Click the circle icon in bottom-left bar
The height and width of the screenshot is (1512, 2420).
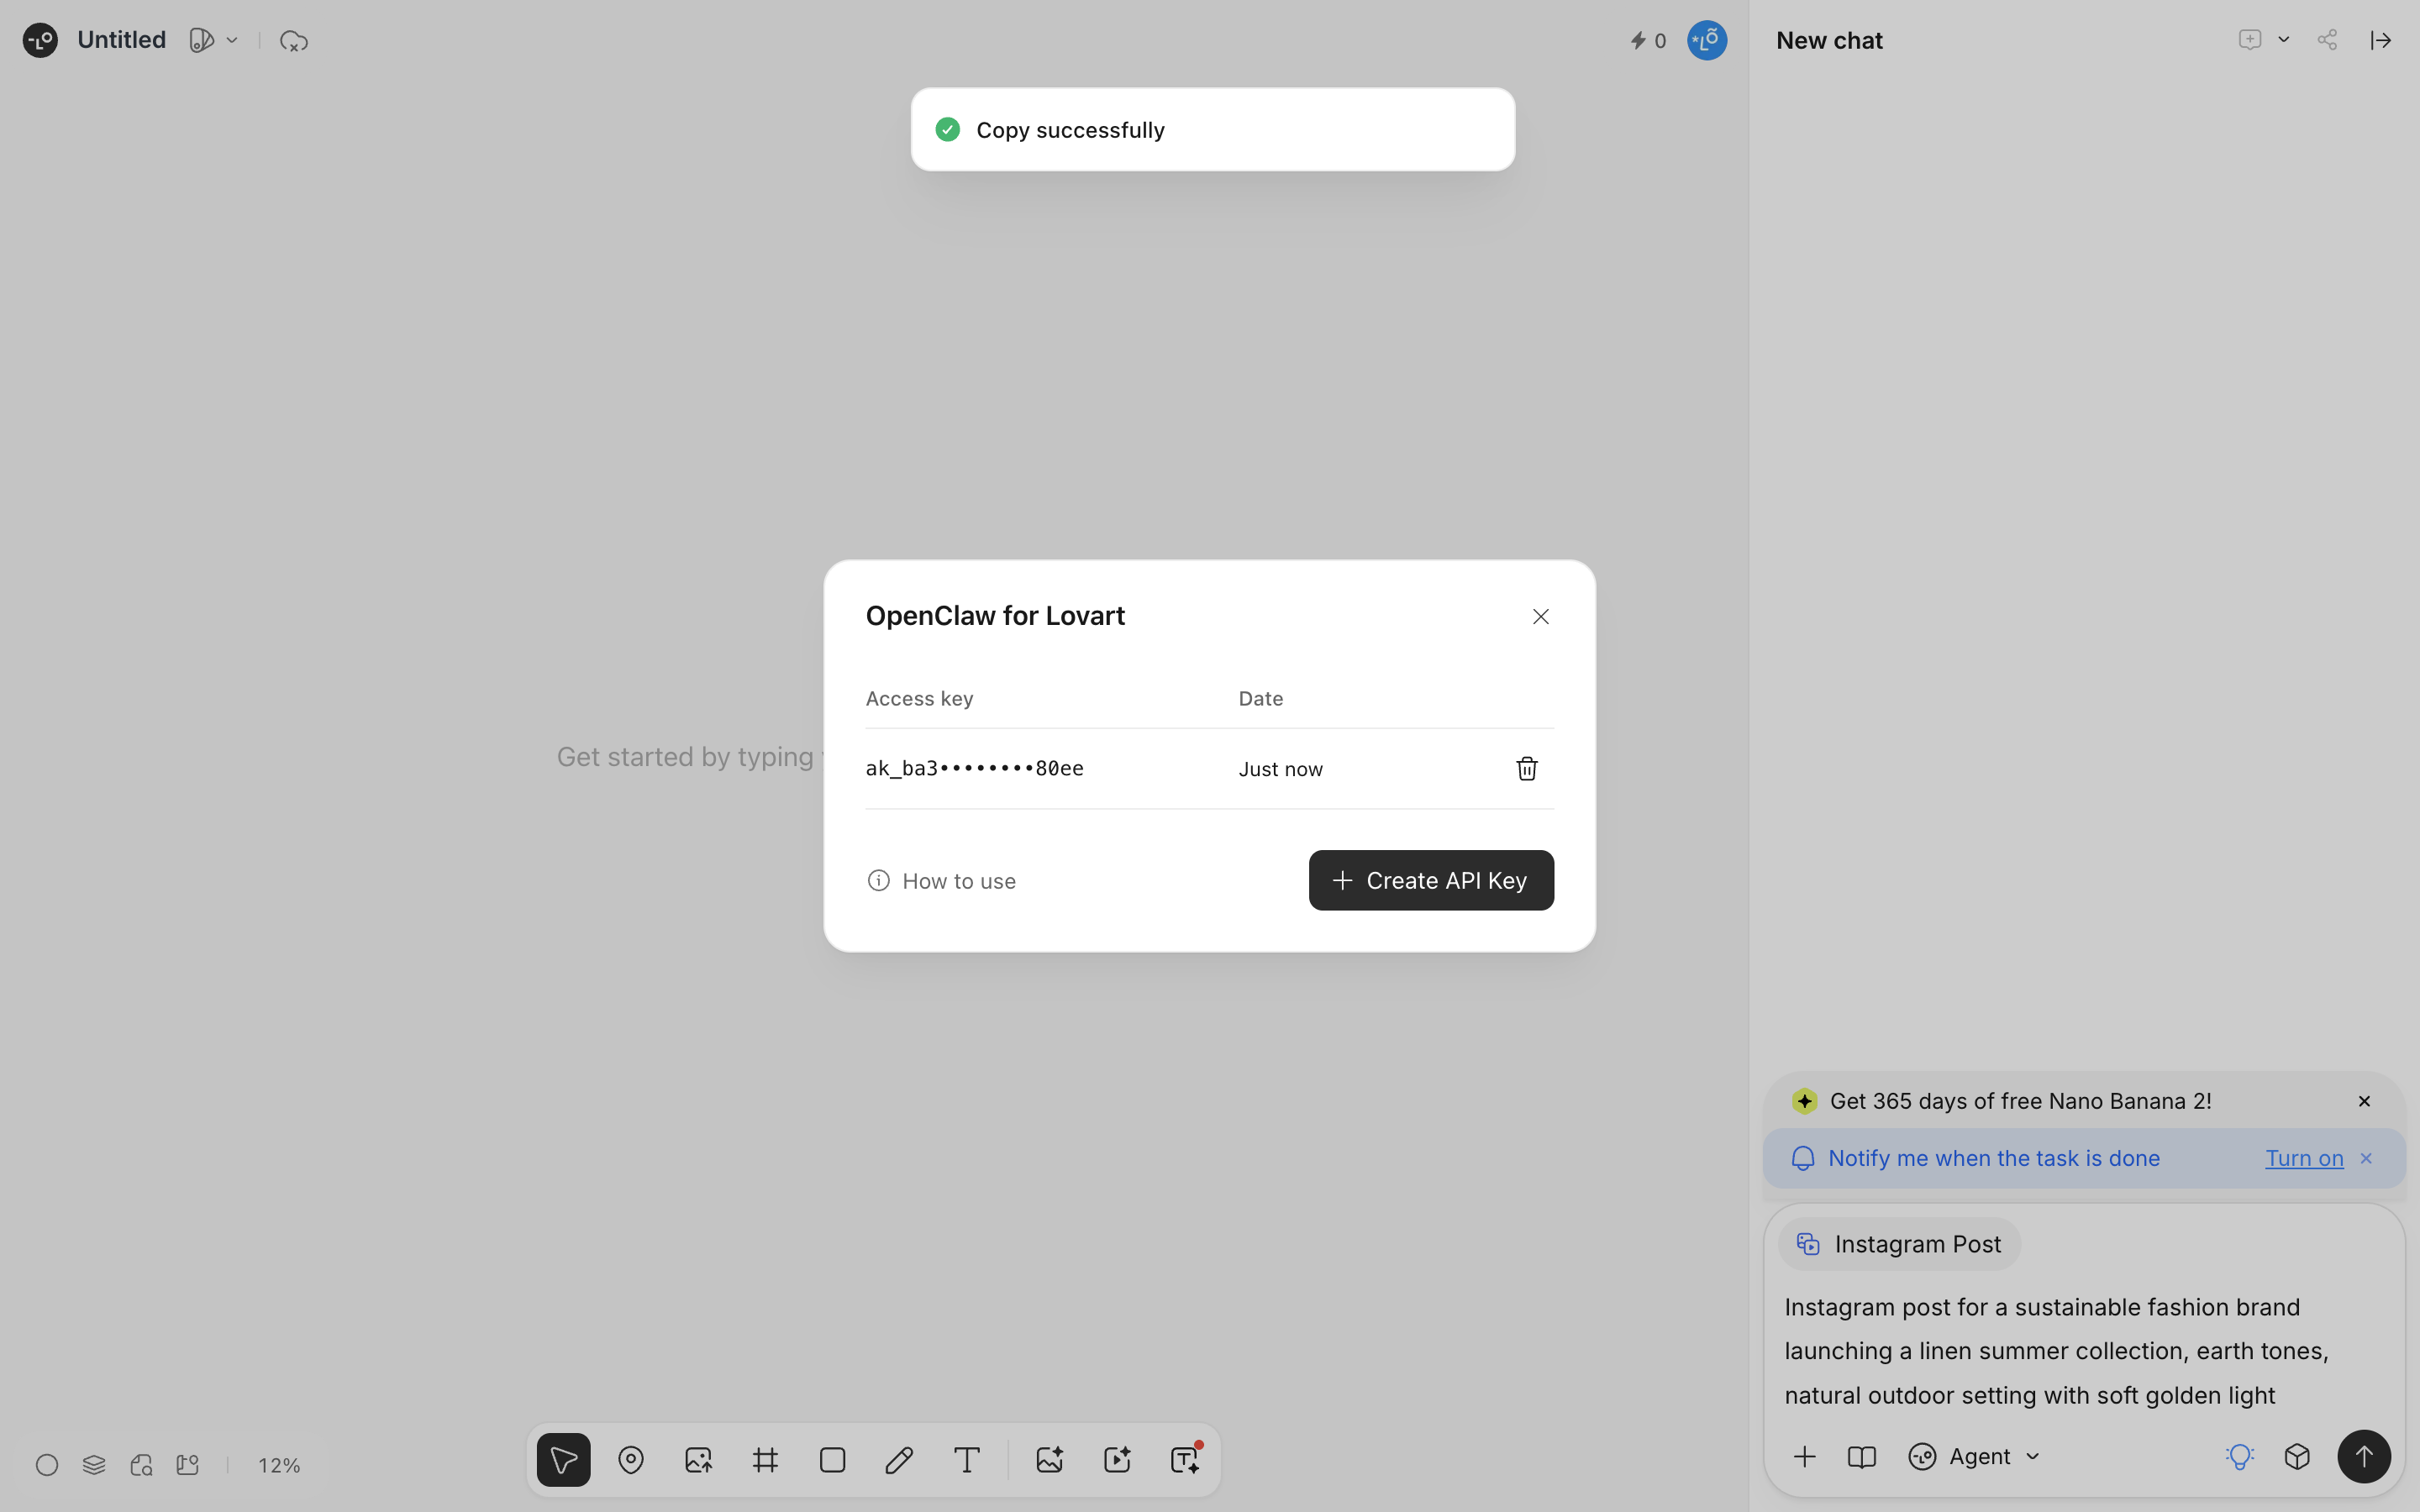coord(47,1465)
